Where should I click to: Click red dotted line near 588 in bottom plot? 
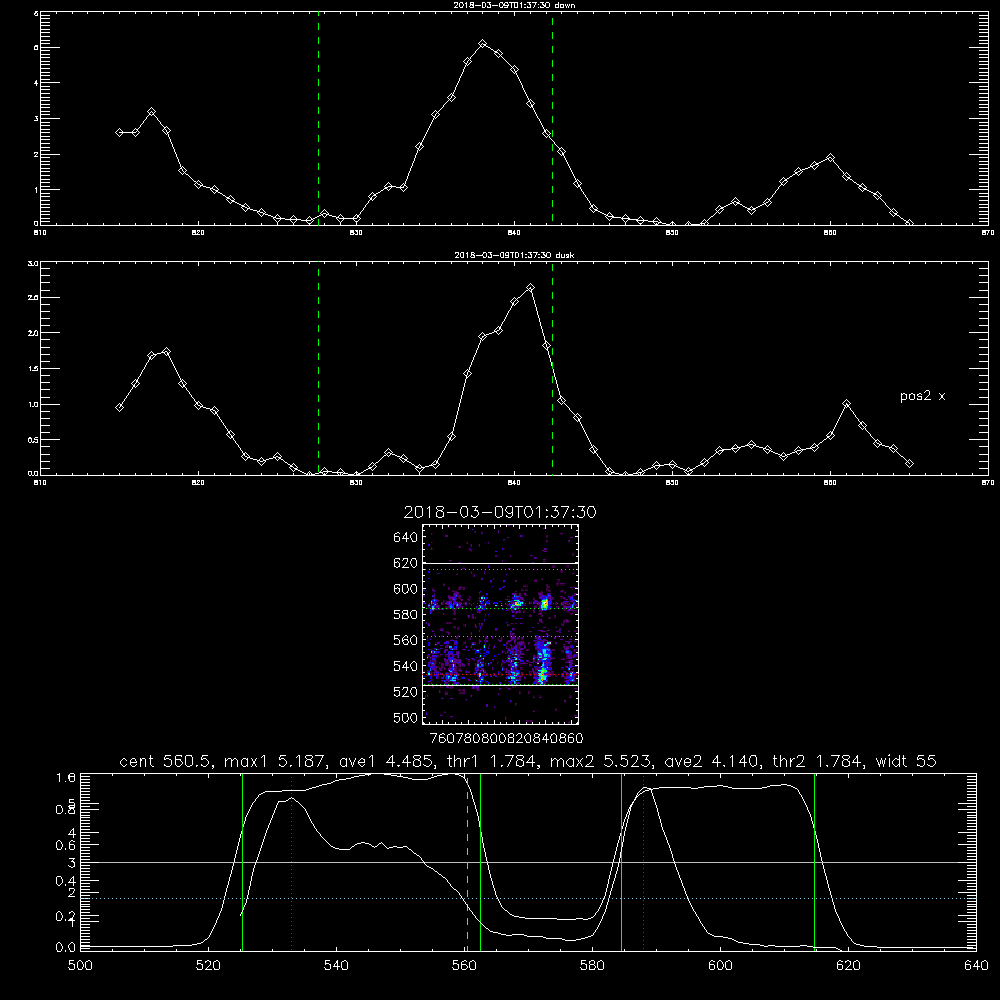pos(643,862)
